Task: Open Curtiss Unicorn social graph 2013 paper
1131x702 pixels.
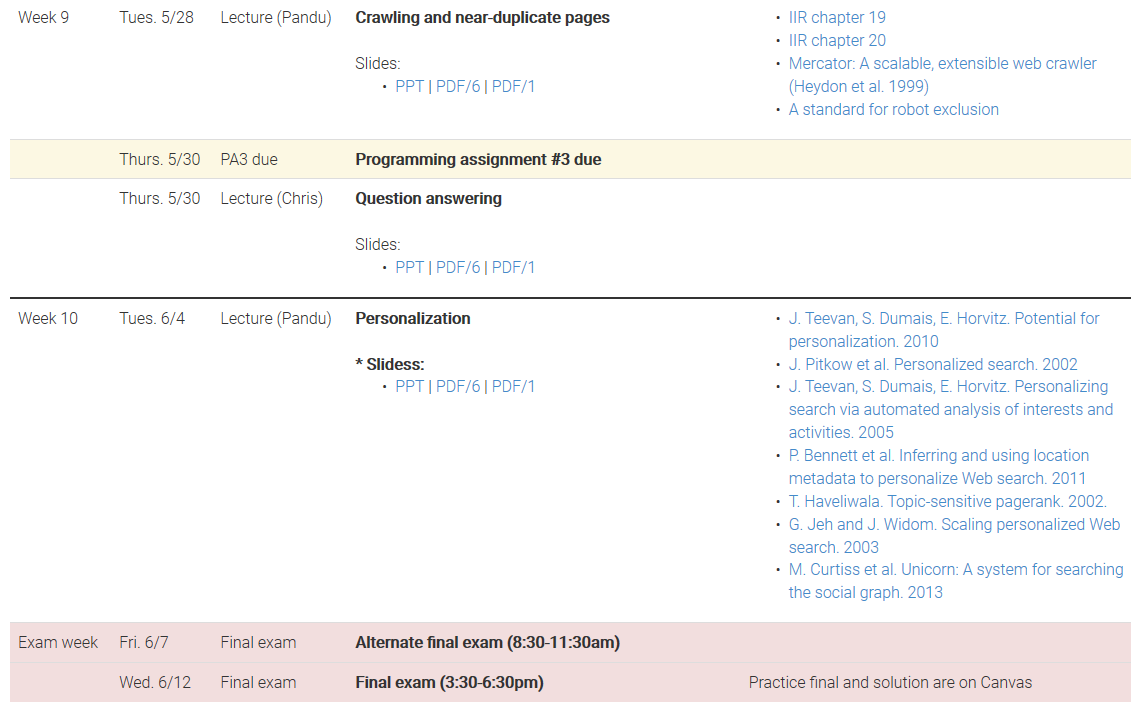Action: coord(956,581)
